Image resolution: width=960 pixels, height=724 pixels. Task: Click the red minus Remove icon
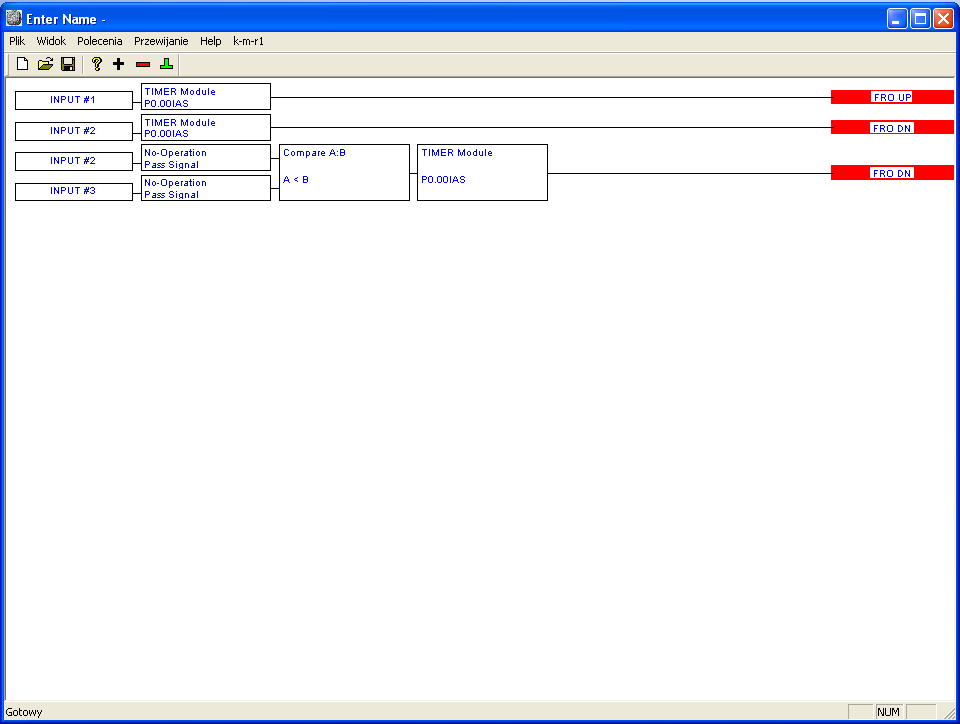point(143,64)
